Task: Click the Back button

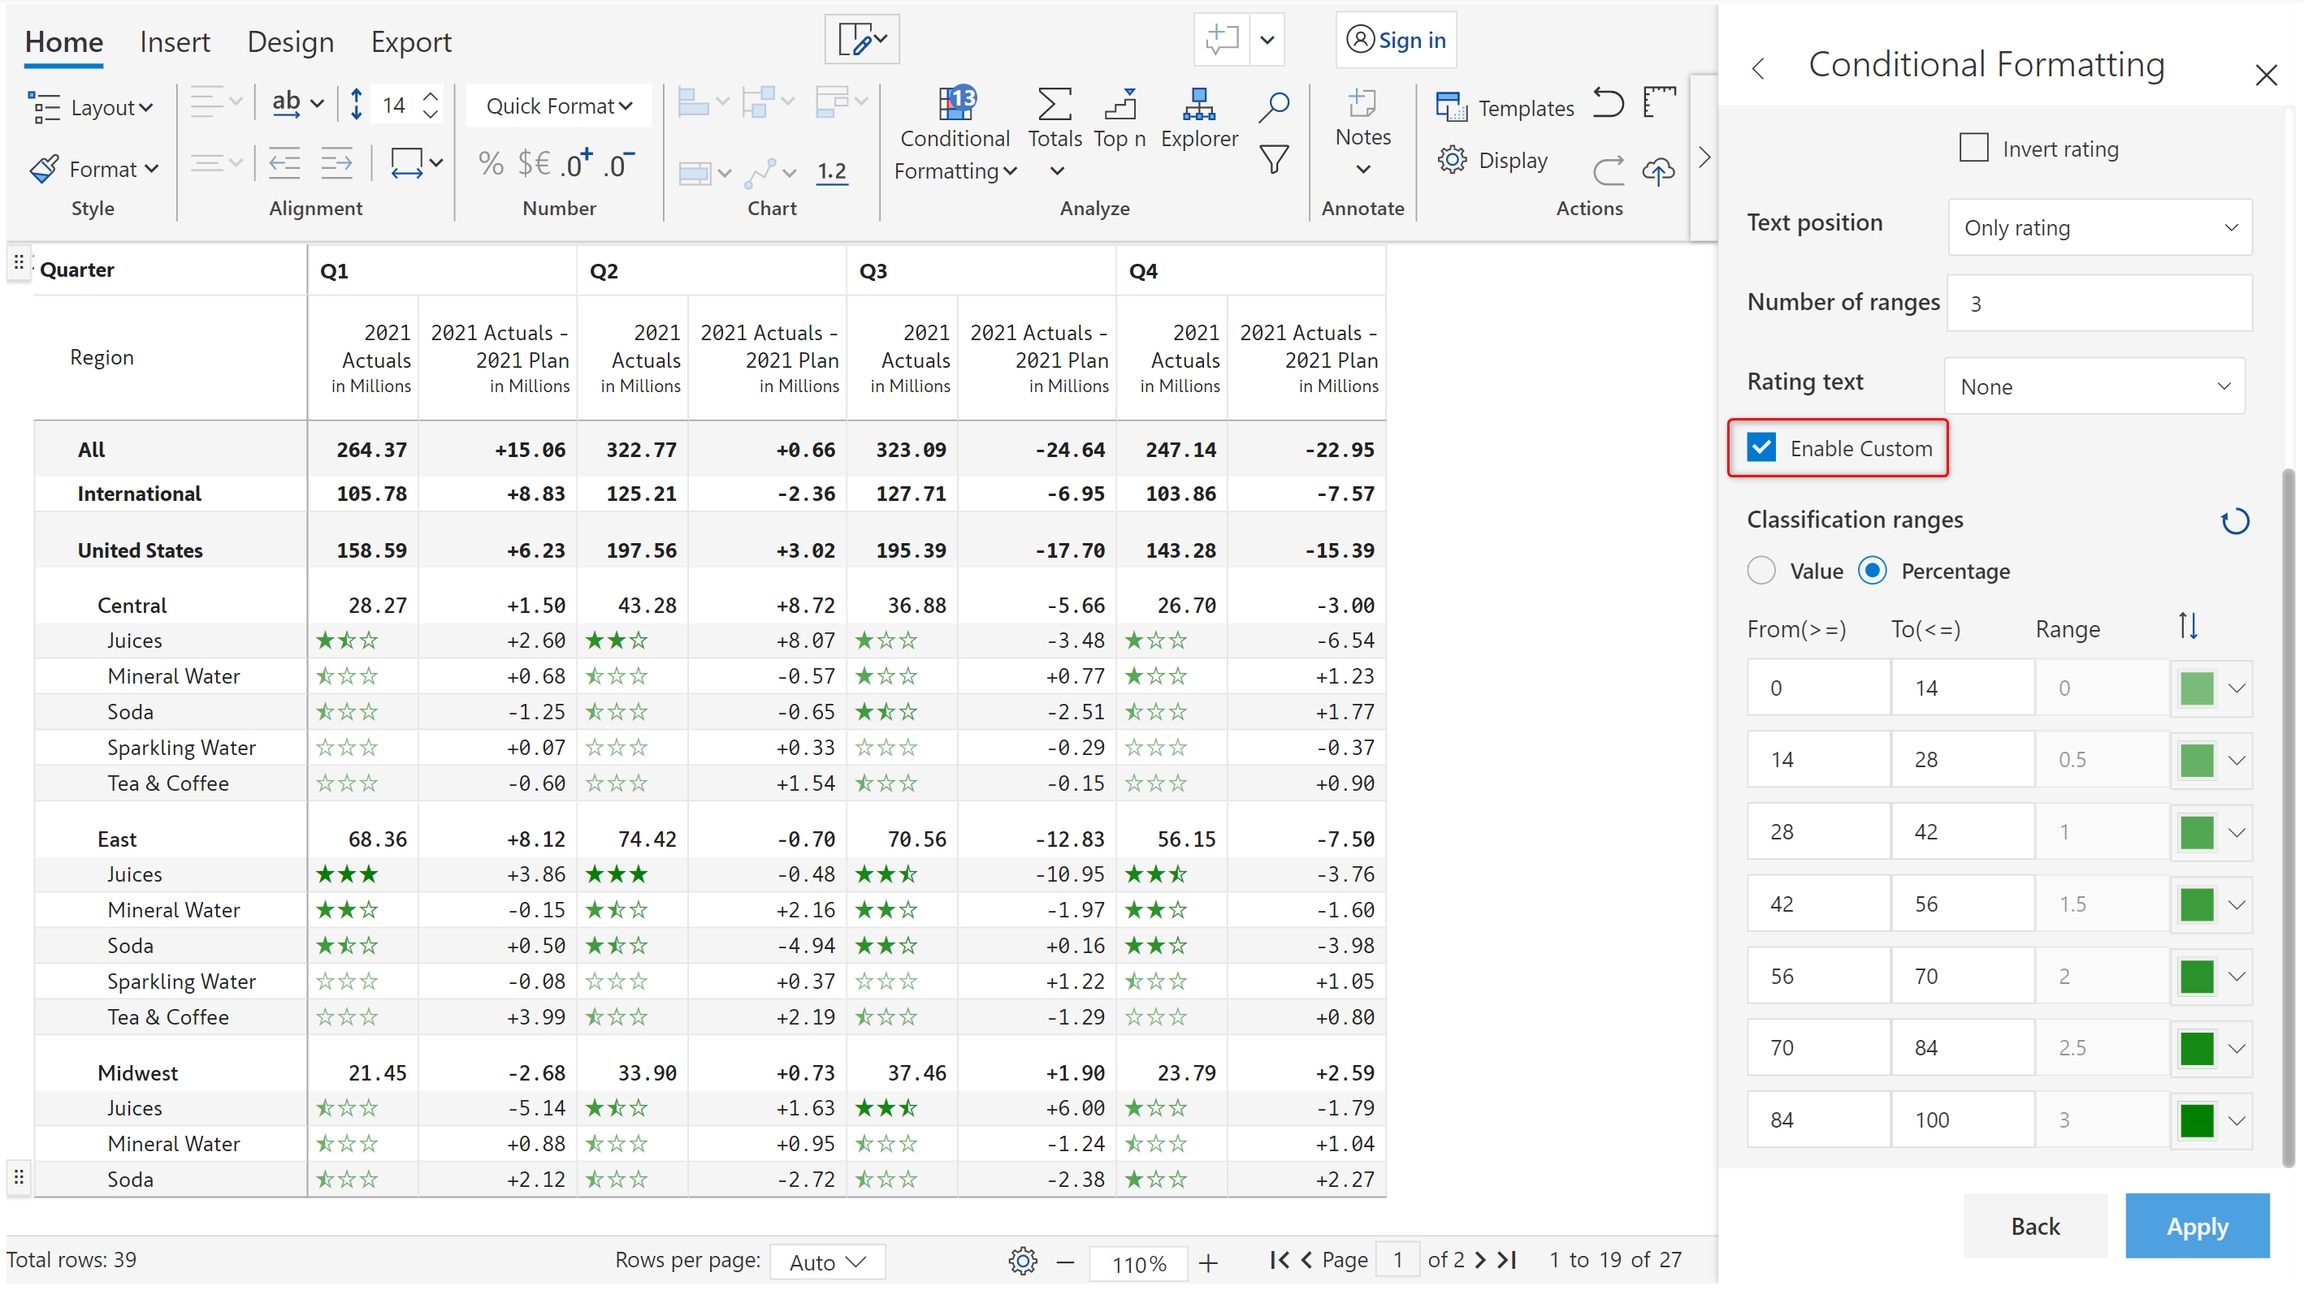Action: point(2034,1226)
